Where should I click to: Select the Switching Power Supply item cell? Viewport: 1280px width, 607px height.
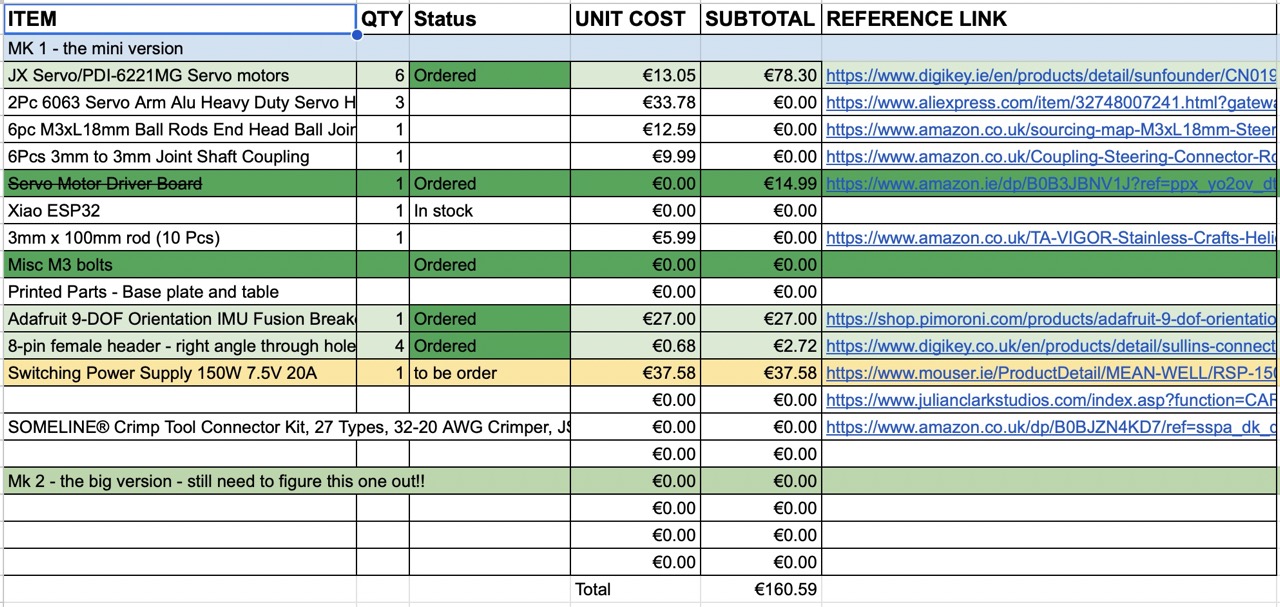[180, 373]
